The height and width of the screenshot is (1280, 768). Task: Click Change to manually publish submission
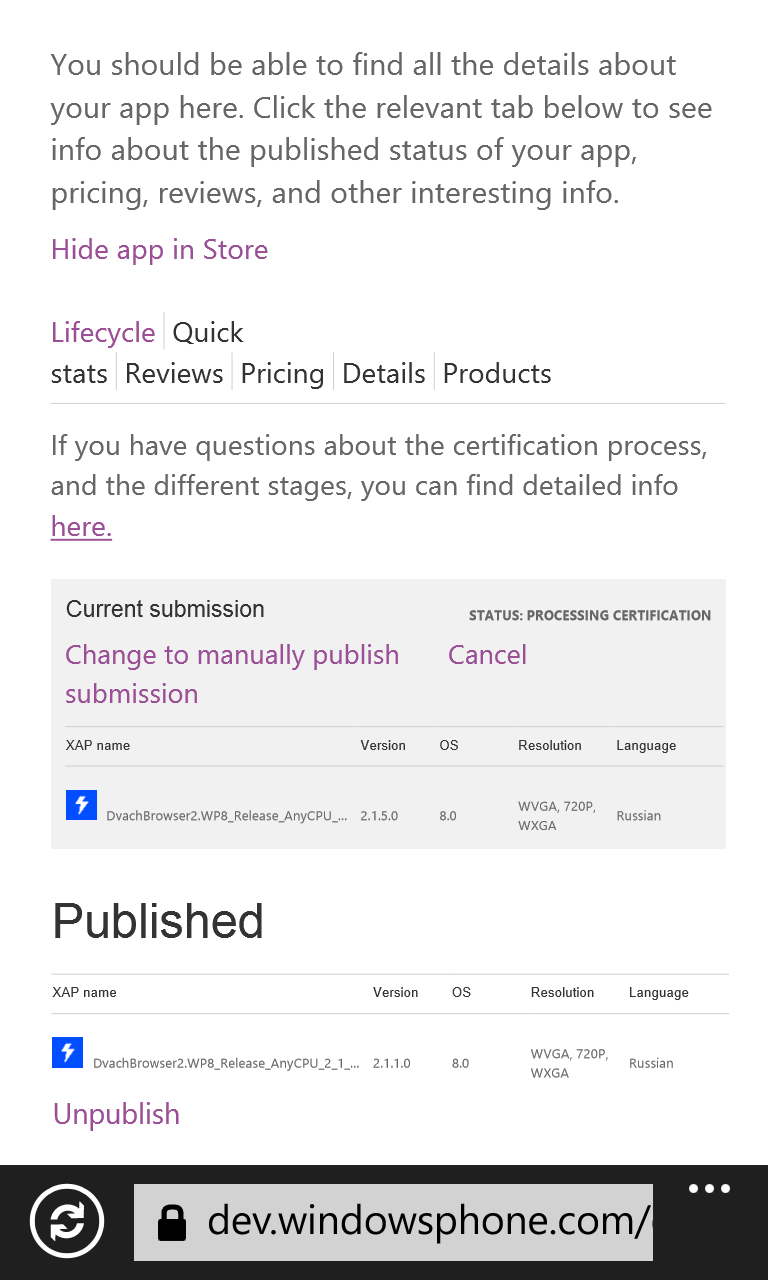(232, 674)
